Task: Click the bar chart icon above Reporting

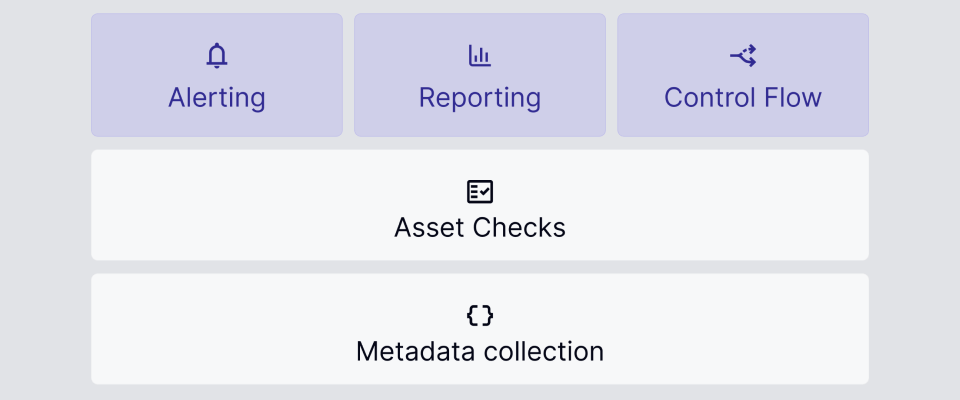Action: (480, 56)
